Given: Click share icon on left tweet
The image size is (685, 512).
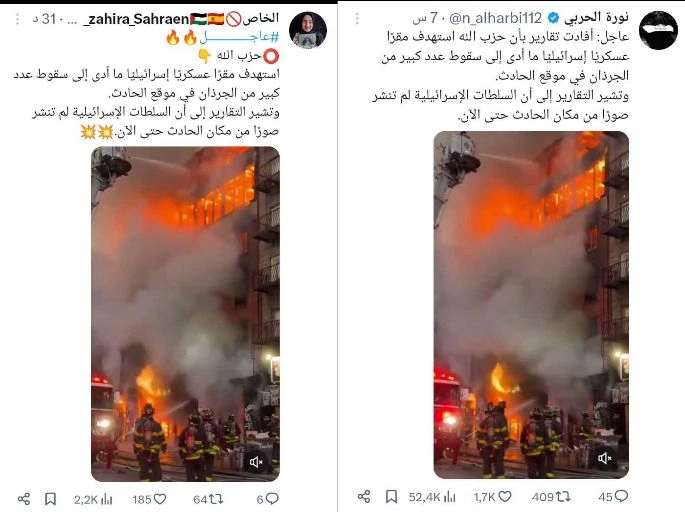Looking at the screenshot, I should (x=24, y=499).
